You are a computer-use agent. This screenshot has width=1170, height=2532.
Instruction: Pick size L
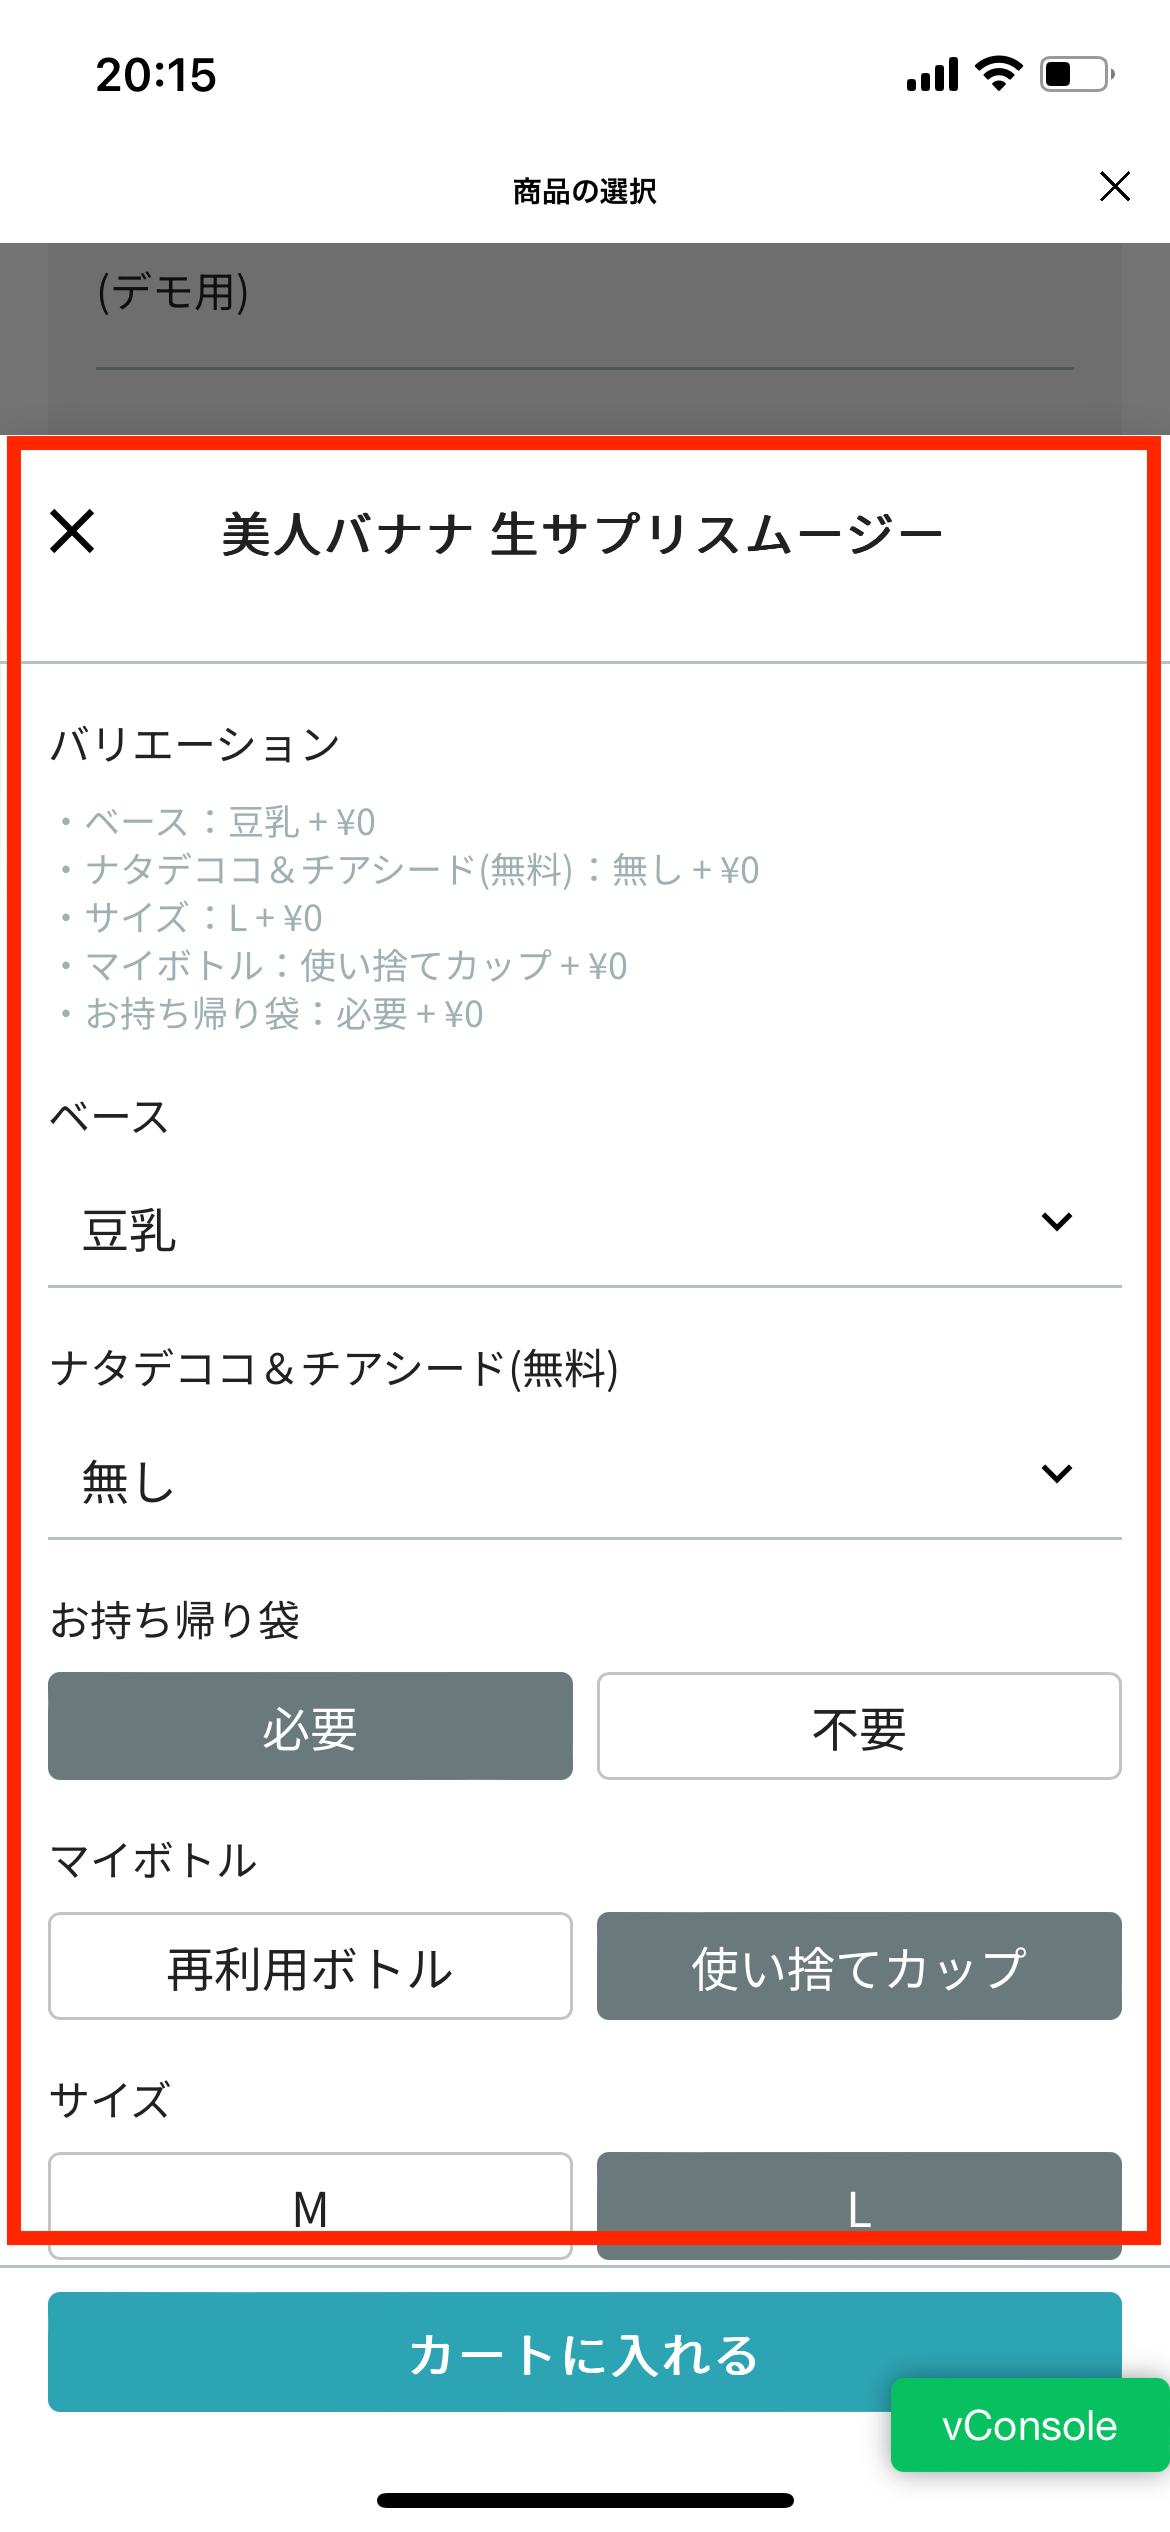pos(859,2206)
